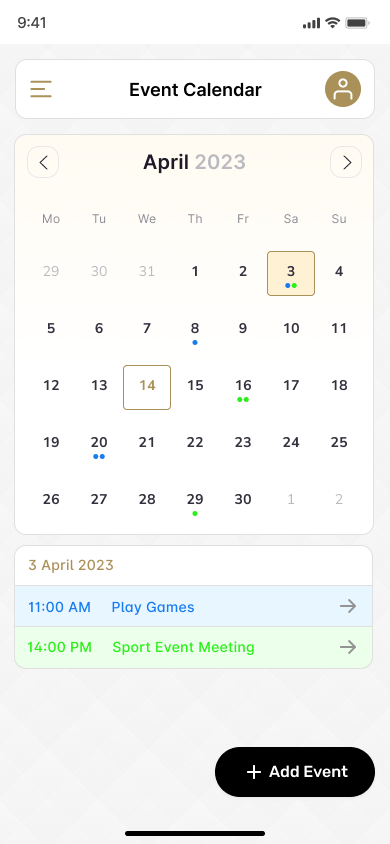Select date 20 with two blue dots
Image resolution: width=390 pixels, height=844 pixels.
coord(99,446)
